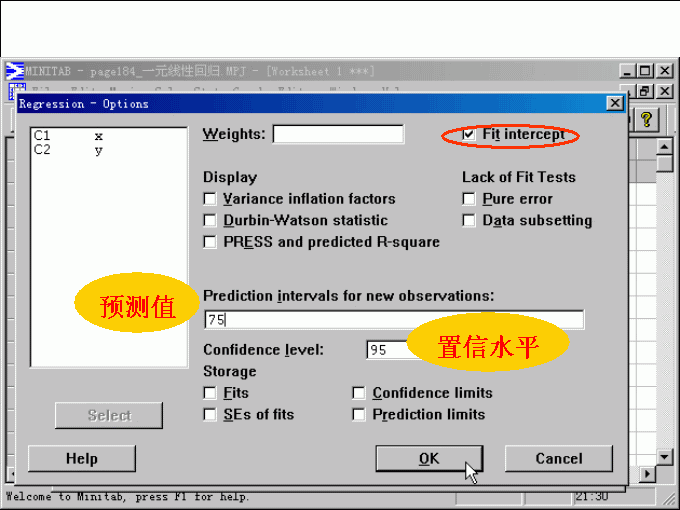Enable PRESS and predicted R-square
The width and height of the screenshot is (680, 510).
tap(210, 242)
